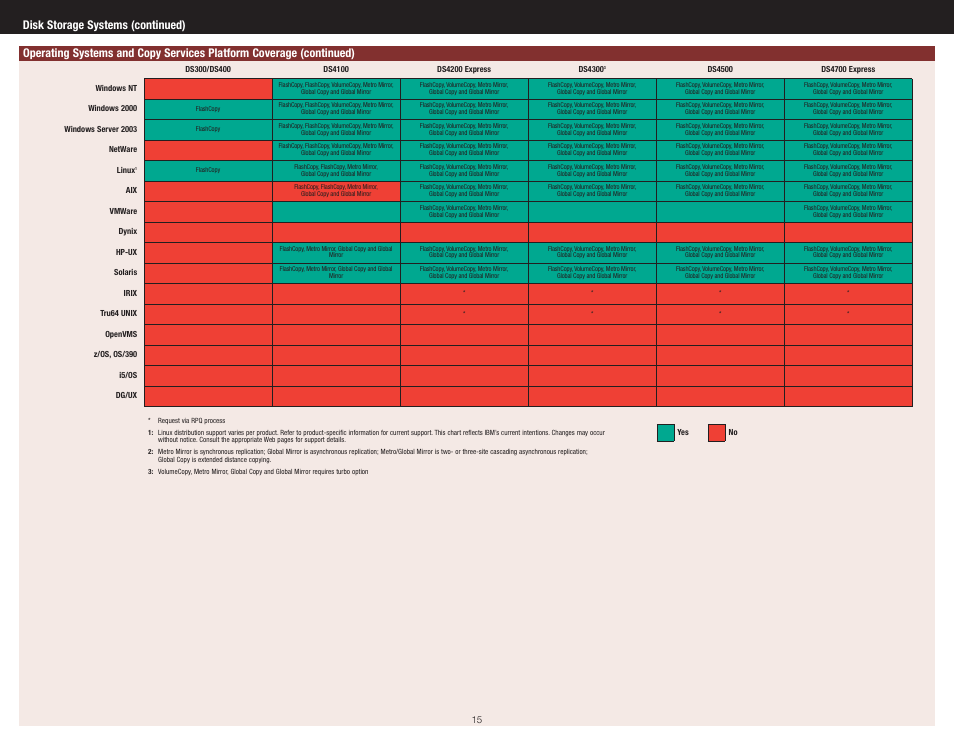
Task: Select the DS4700 Express column header
Action: point(848,69)
